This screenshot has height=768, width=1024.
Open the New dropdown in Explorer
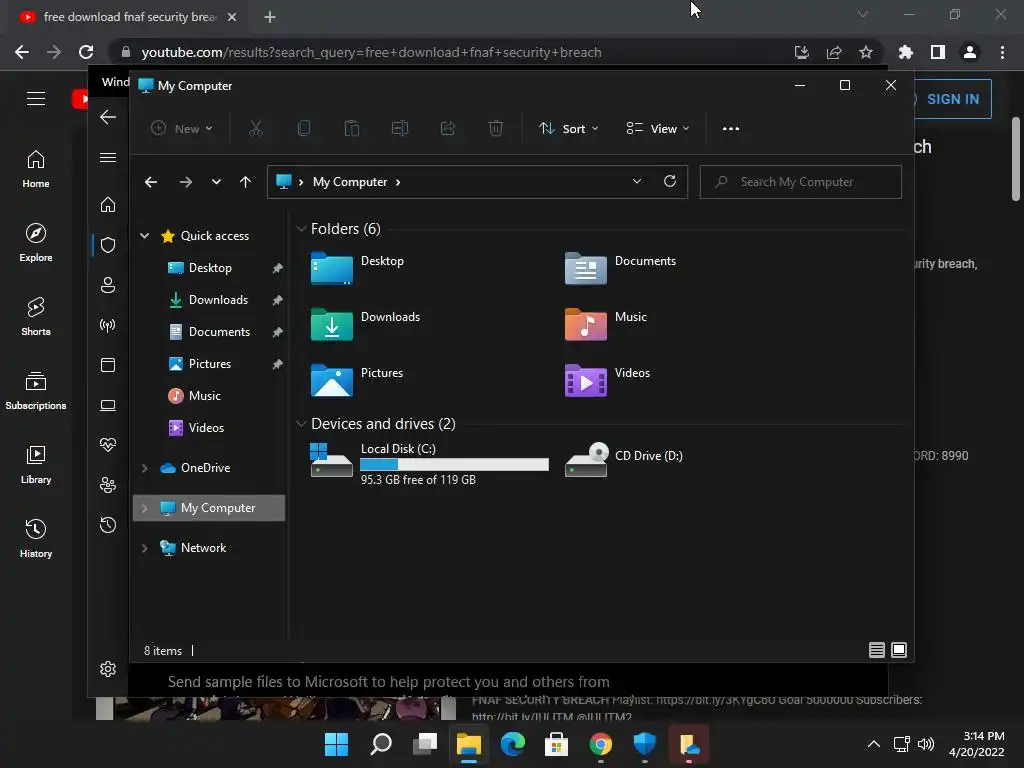[182, 129]
